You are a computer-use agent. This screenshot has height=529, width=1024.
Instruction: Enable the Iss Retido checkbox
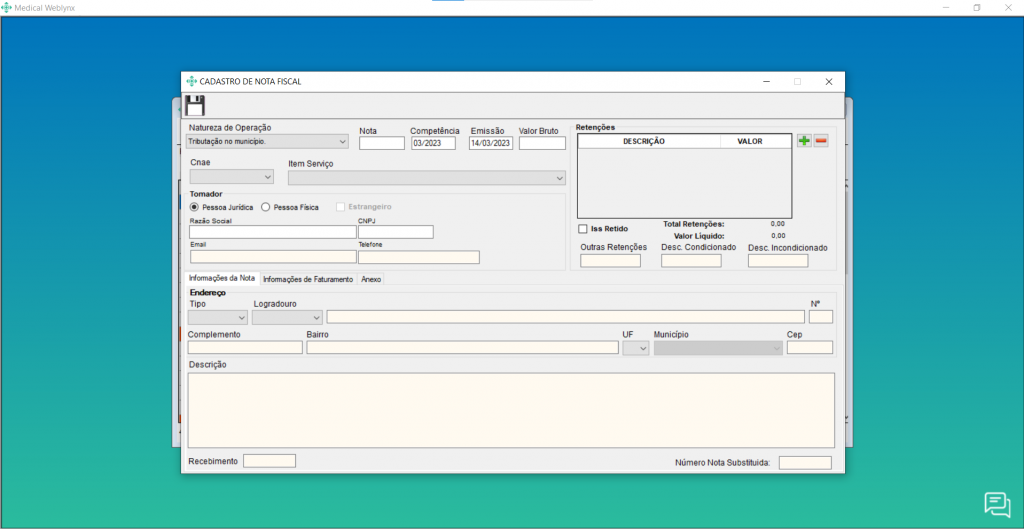pyautogui.click(x=583, y=229)
